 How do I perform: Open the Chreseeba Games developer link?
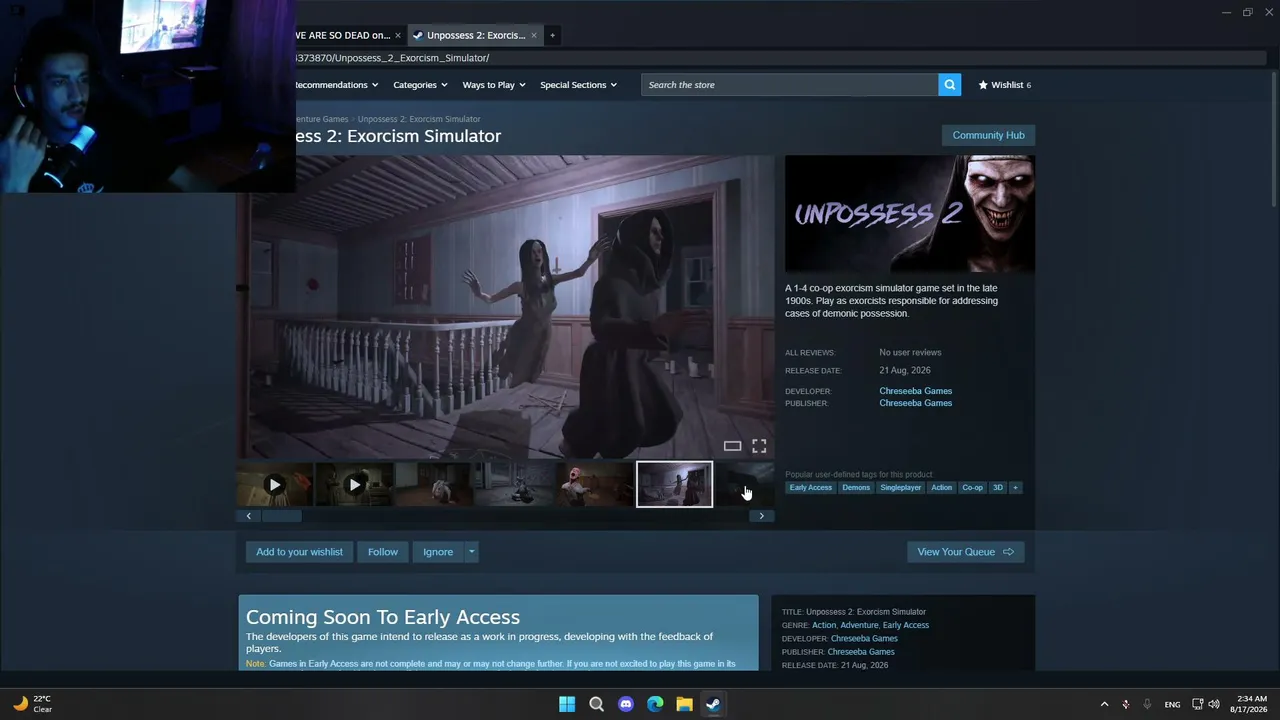[x=915, y=391]
